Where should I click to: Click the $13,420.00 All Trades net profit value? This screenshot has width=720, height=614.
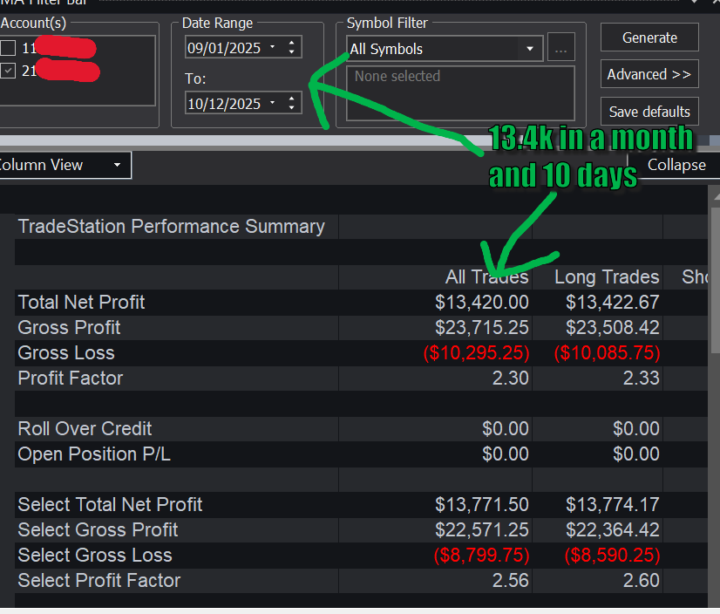pos(482,302)
